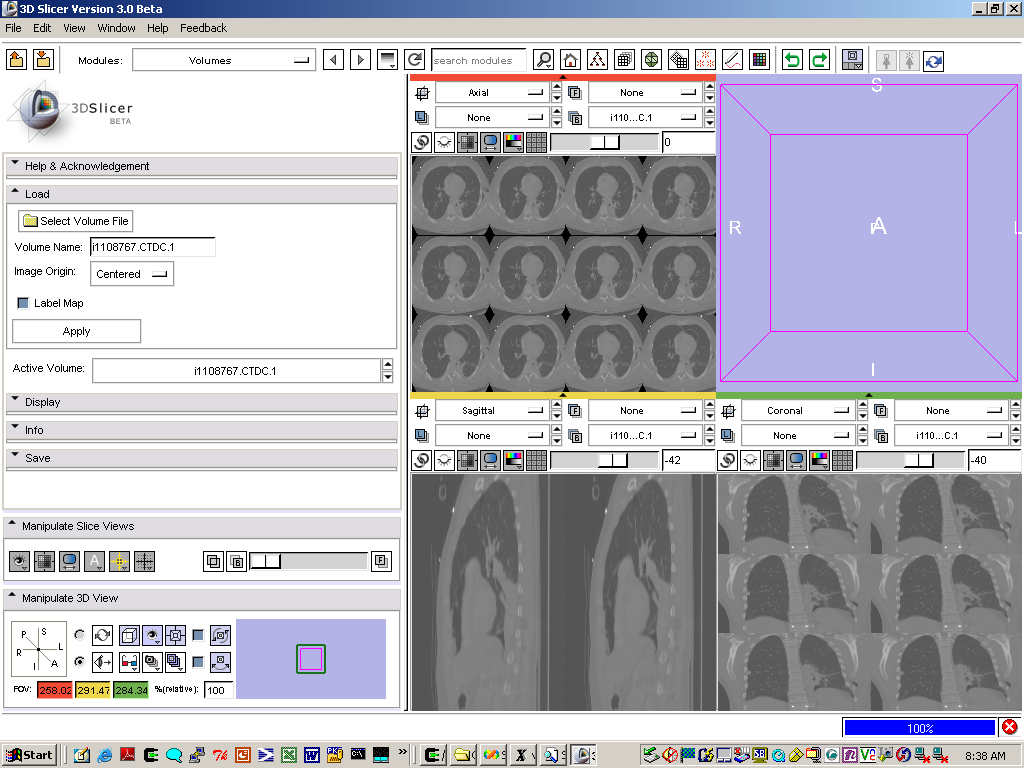Open the View menu
This screenshot has width=1024, height=768.
tap(74, 28)
